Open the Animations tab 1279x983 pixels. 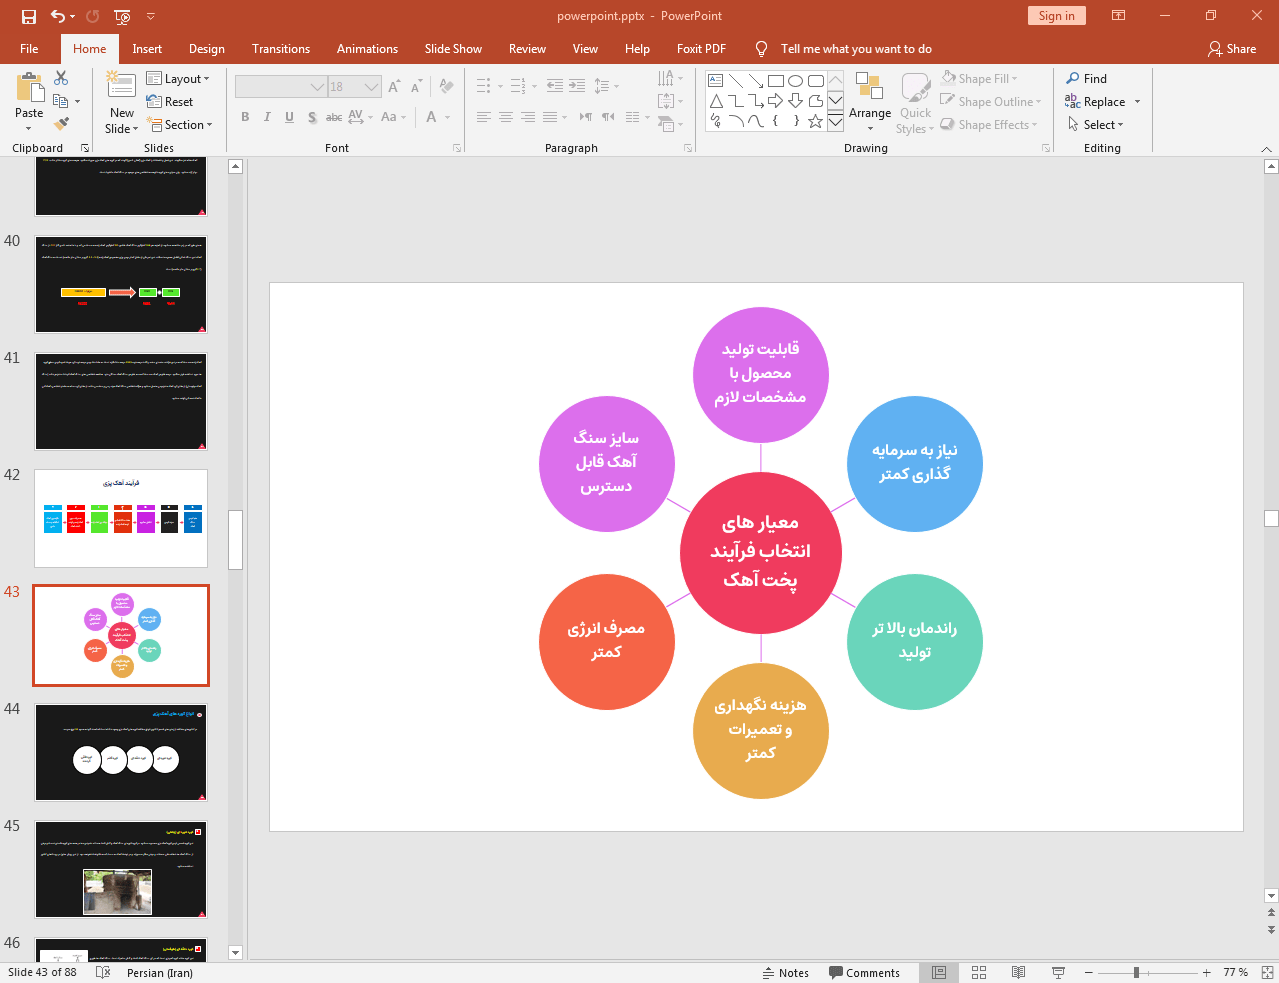tap(367, 49)
